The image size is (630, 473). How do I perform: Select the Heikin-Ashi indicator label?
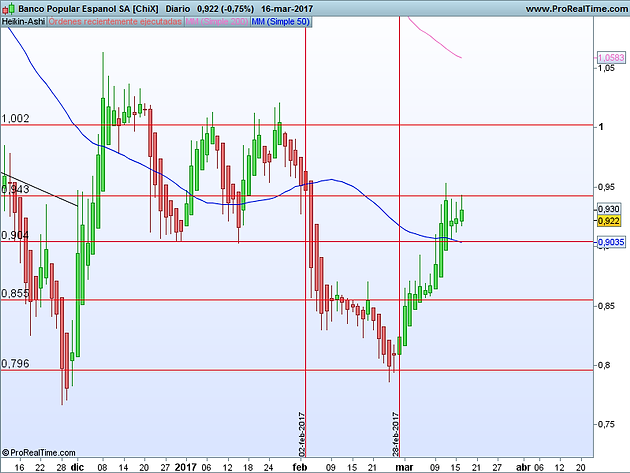click(23, 22)
